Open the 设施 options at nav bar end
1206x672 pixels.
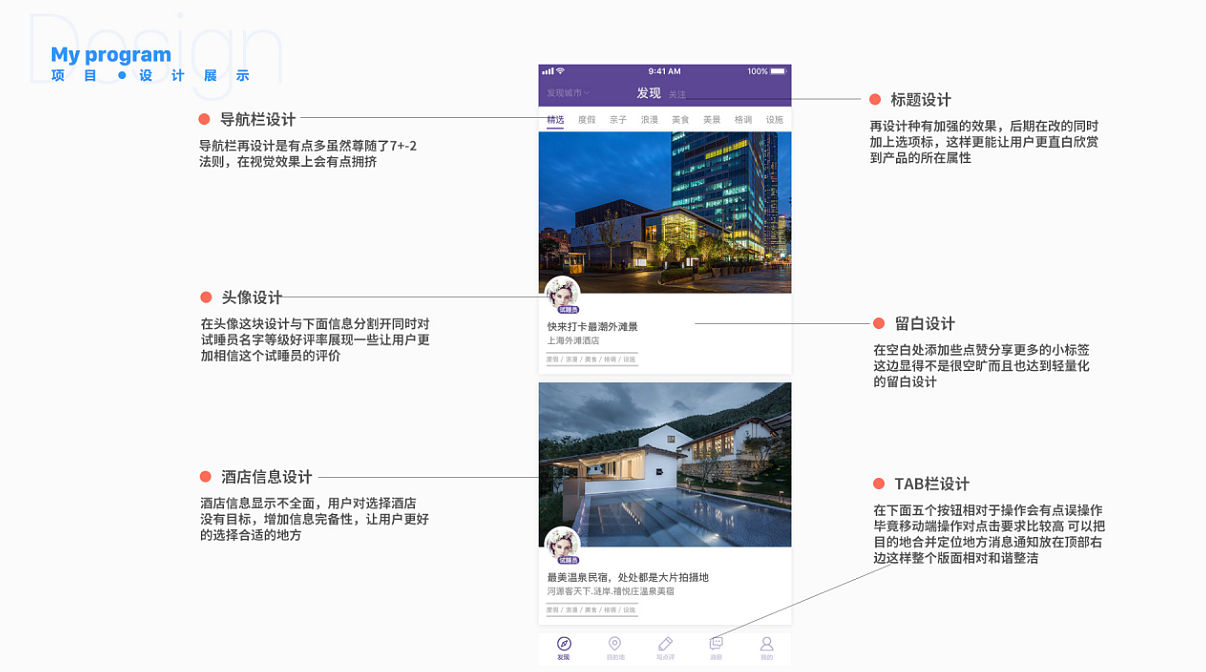[x=774, y=119]
